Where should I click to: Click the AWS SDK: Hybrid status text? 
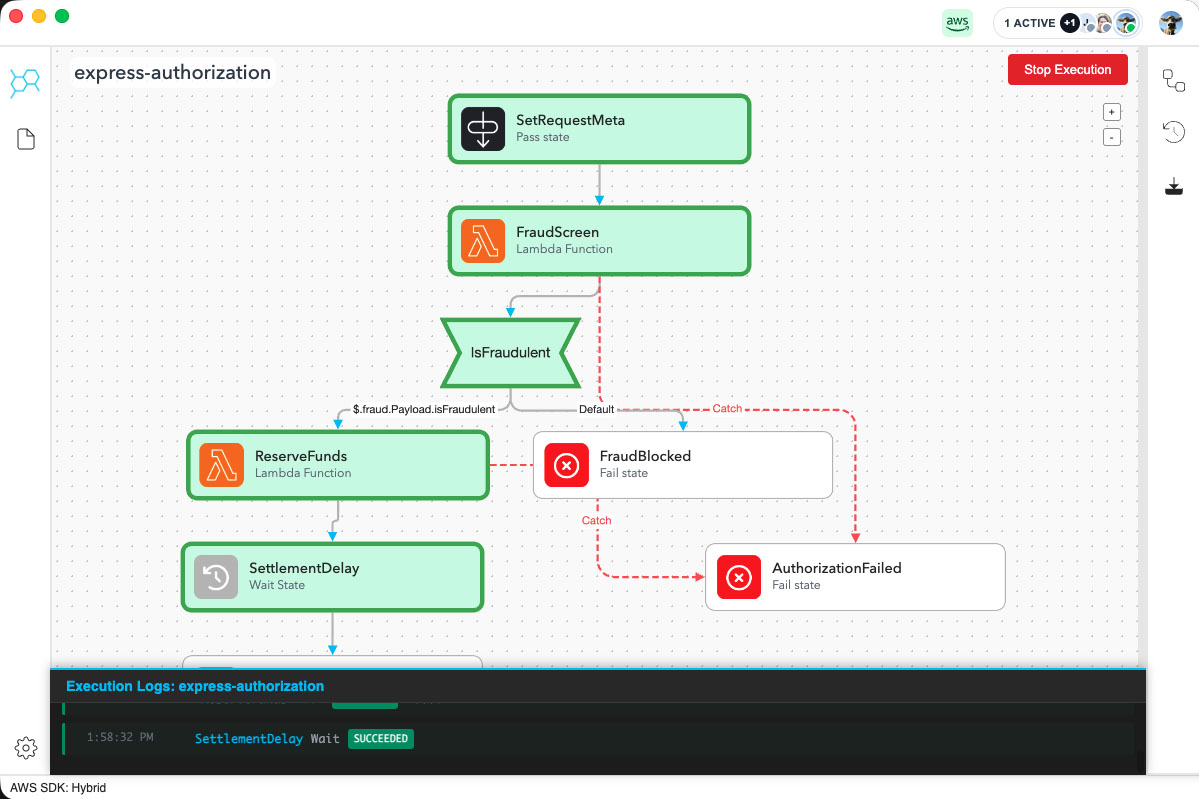pos(58,788)
